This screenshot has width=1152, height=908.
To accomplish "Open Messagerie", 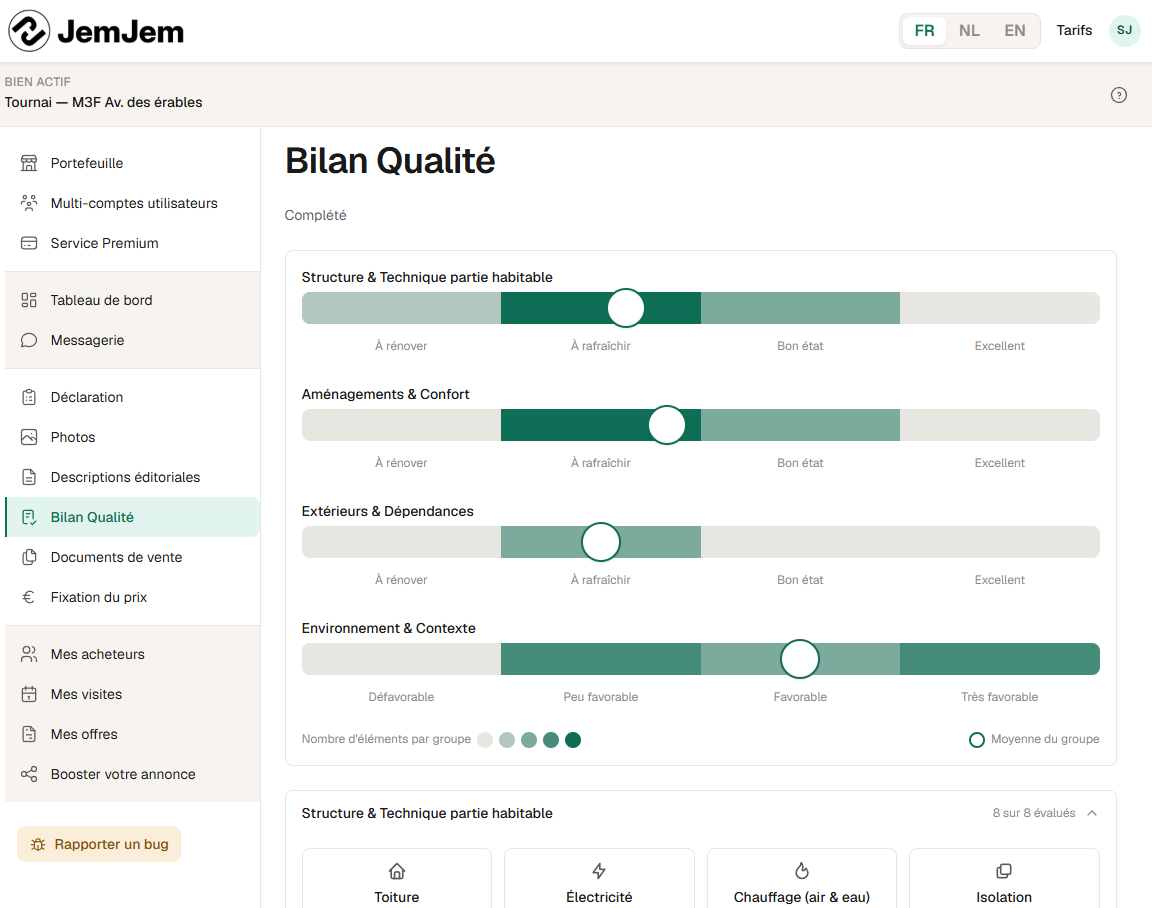I will [x=132, y=340].
